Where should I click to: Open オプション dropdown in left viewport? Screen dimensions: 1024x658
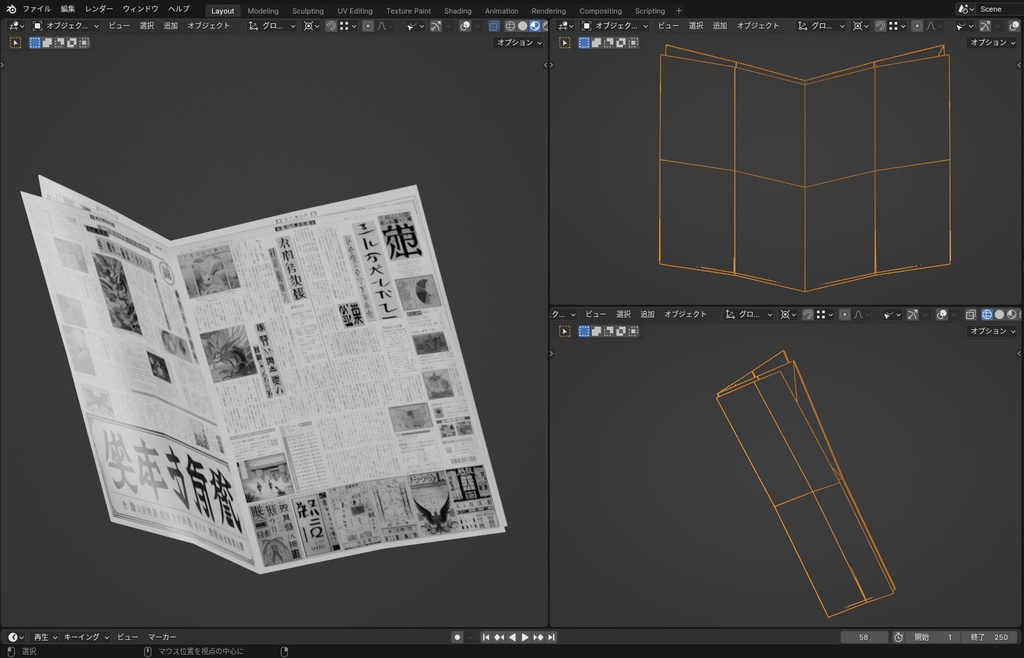point(519,42)
